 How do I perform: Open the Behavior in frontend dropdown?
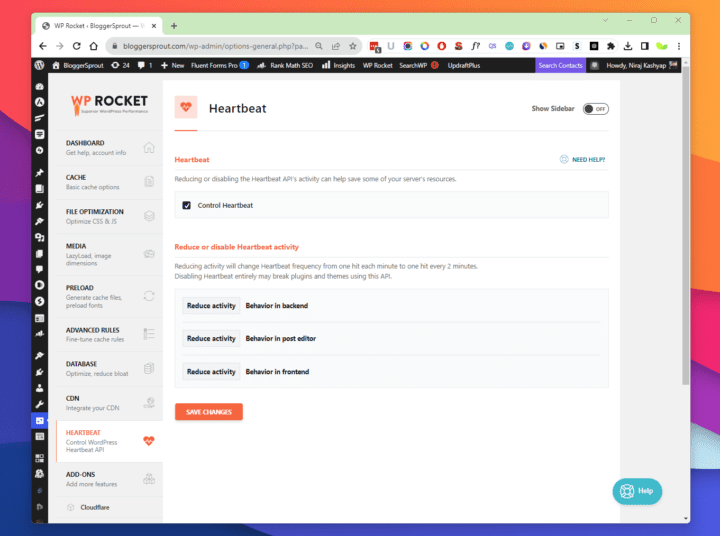click(211, 372)
